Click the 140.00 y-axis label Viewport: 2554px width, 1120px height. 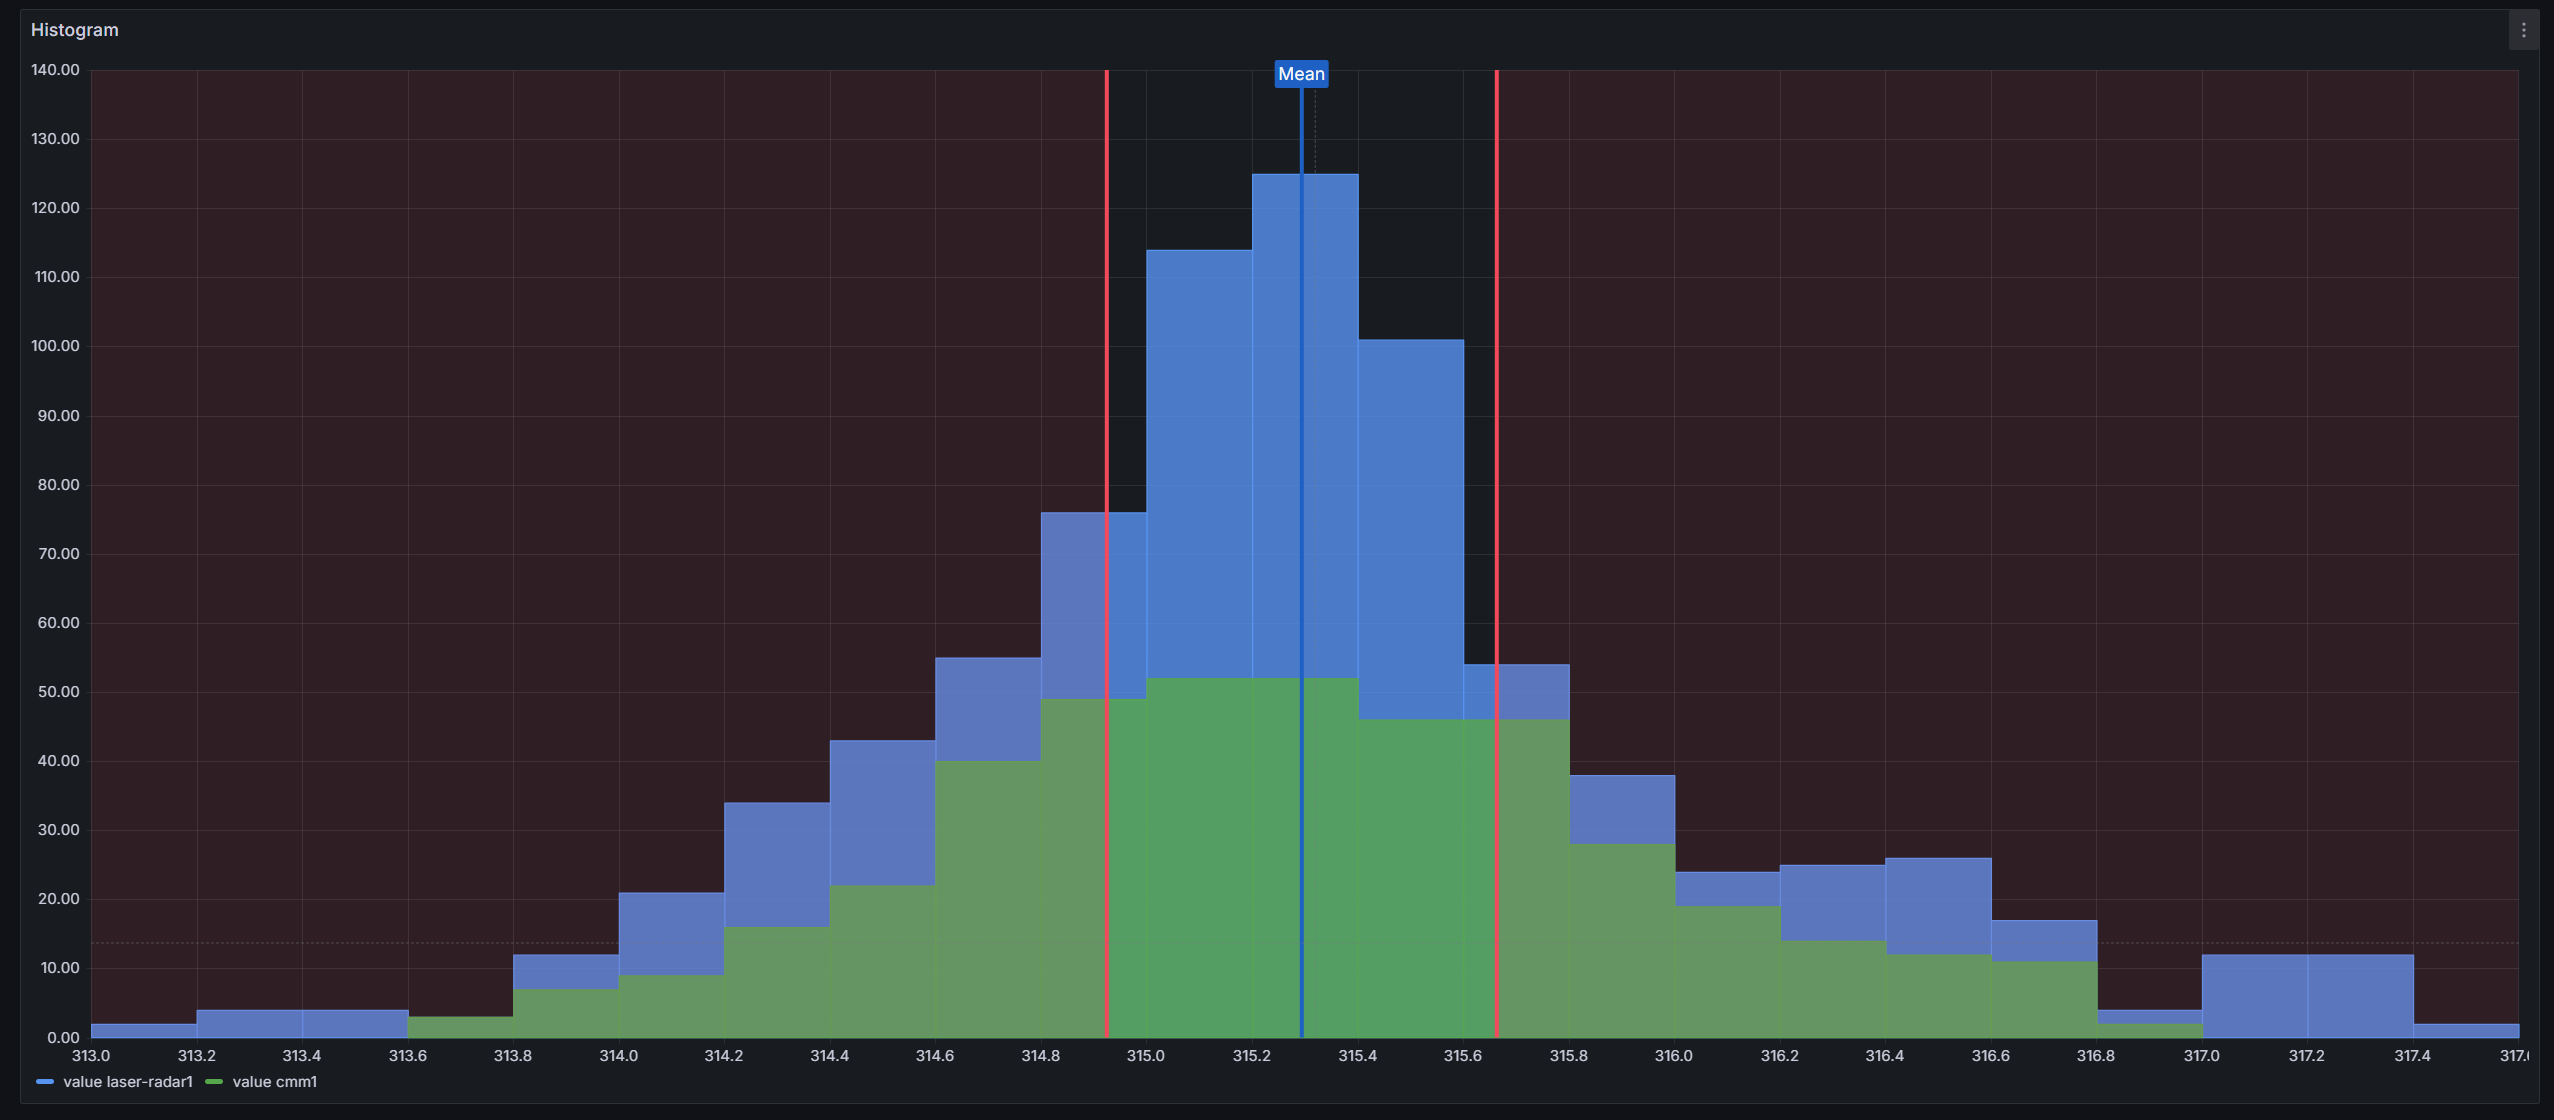(55, 70)
